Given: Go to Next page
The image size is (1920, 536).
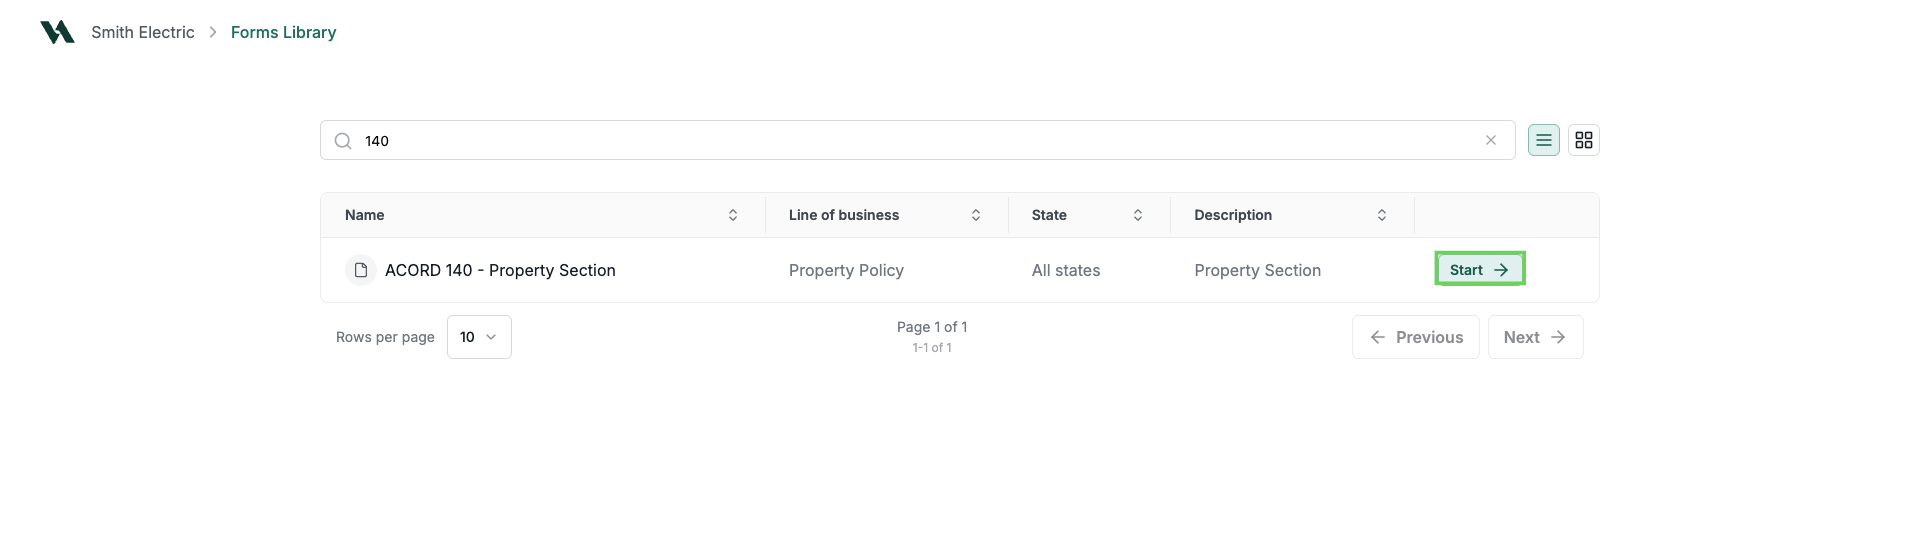Looking at the screenshot, I should (1535, 337).
